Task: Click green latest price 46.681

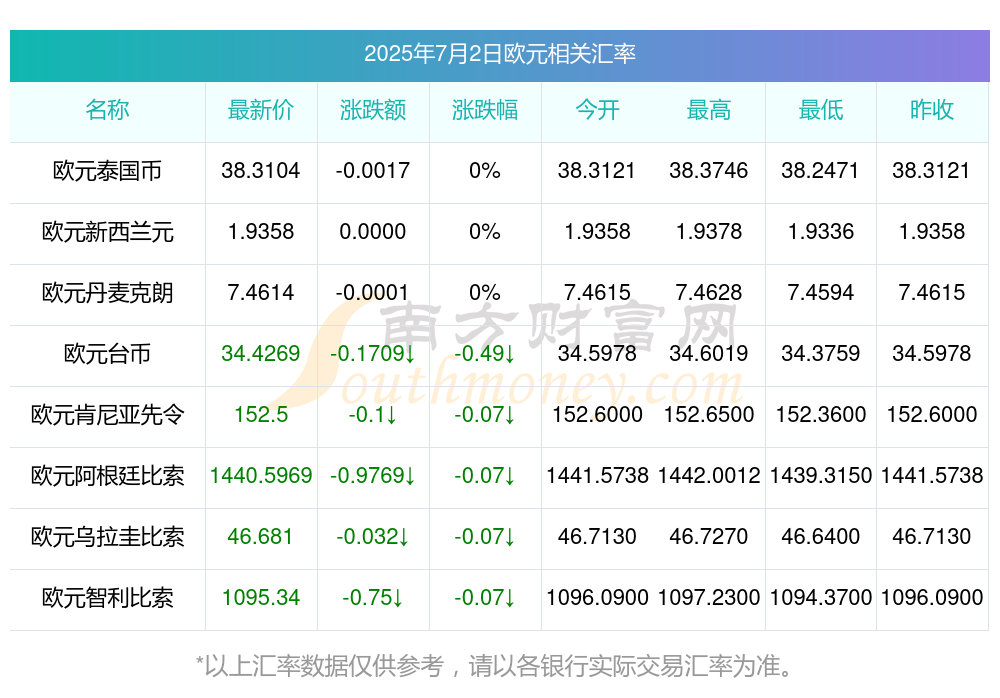Action: click(x=261, y=536)
